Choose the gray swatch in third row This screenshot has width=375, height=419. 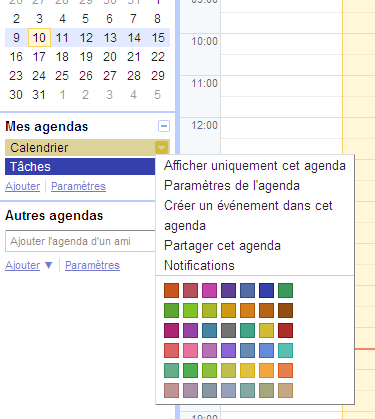point(228,330)
